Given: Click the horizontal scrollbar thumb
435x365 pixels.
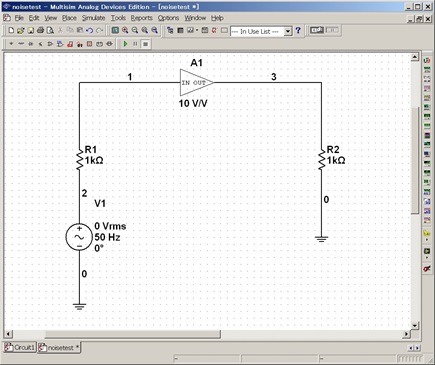Looking at the screenshot, I should point(133,334).
